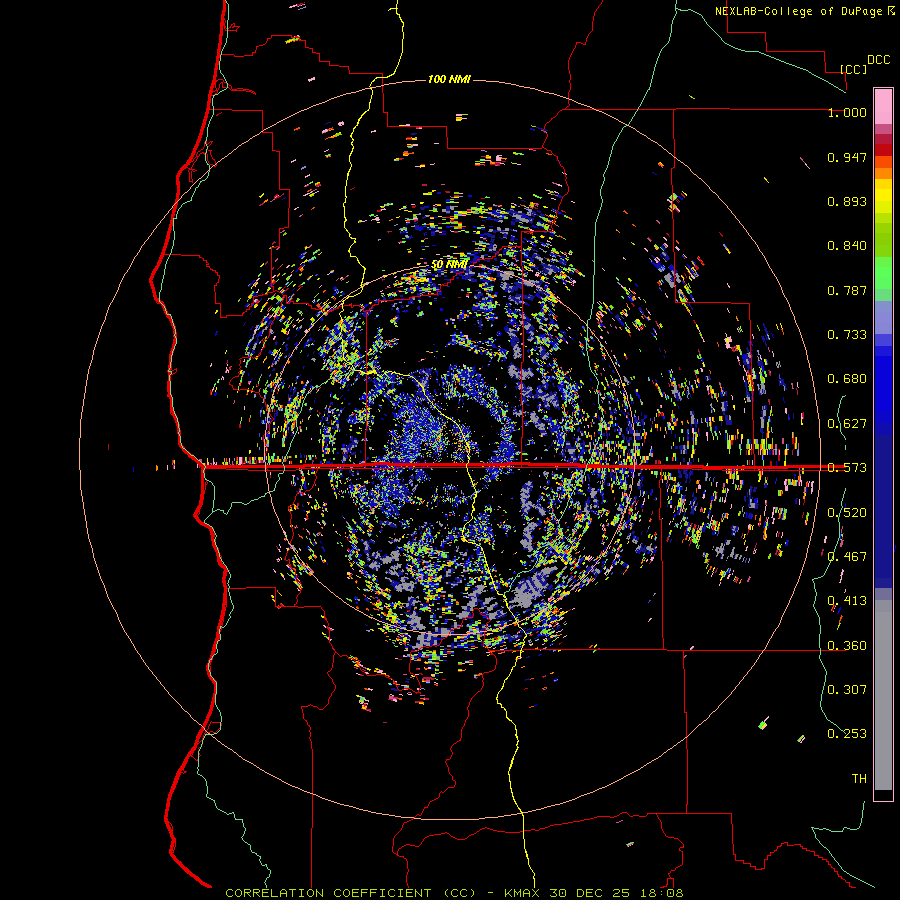Select the 0.413 scale value
Screen dimensions: 900x900
(x=847, y=601)
